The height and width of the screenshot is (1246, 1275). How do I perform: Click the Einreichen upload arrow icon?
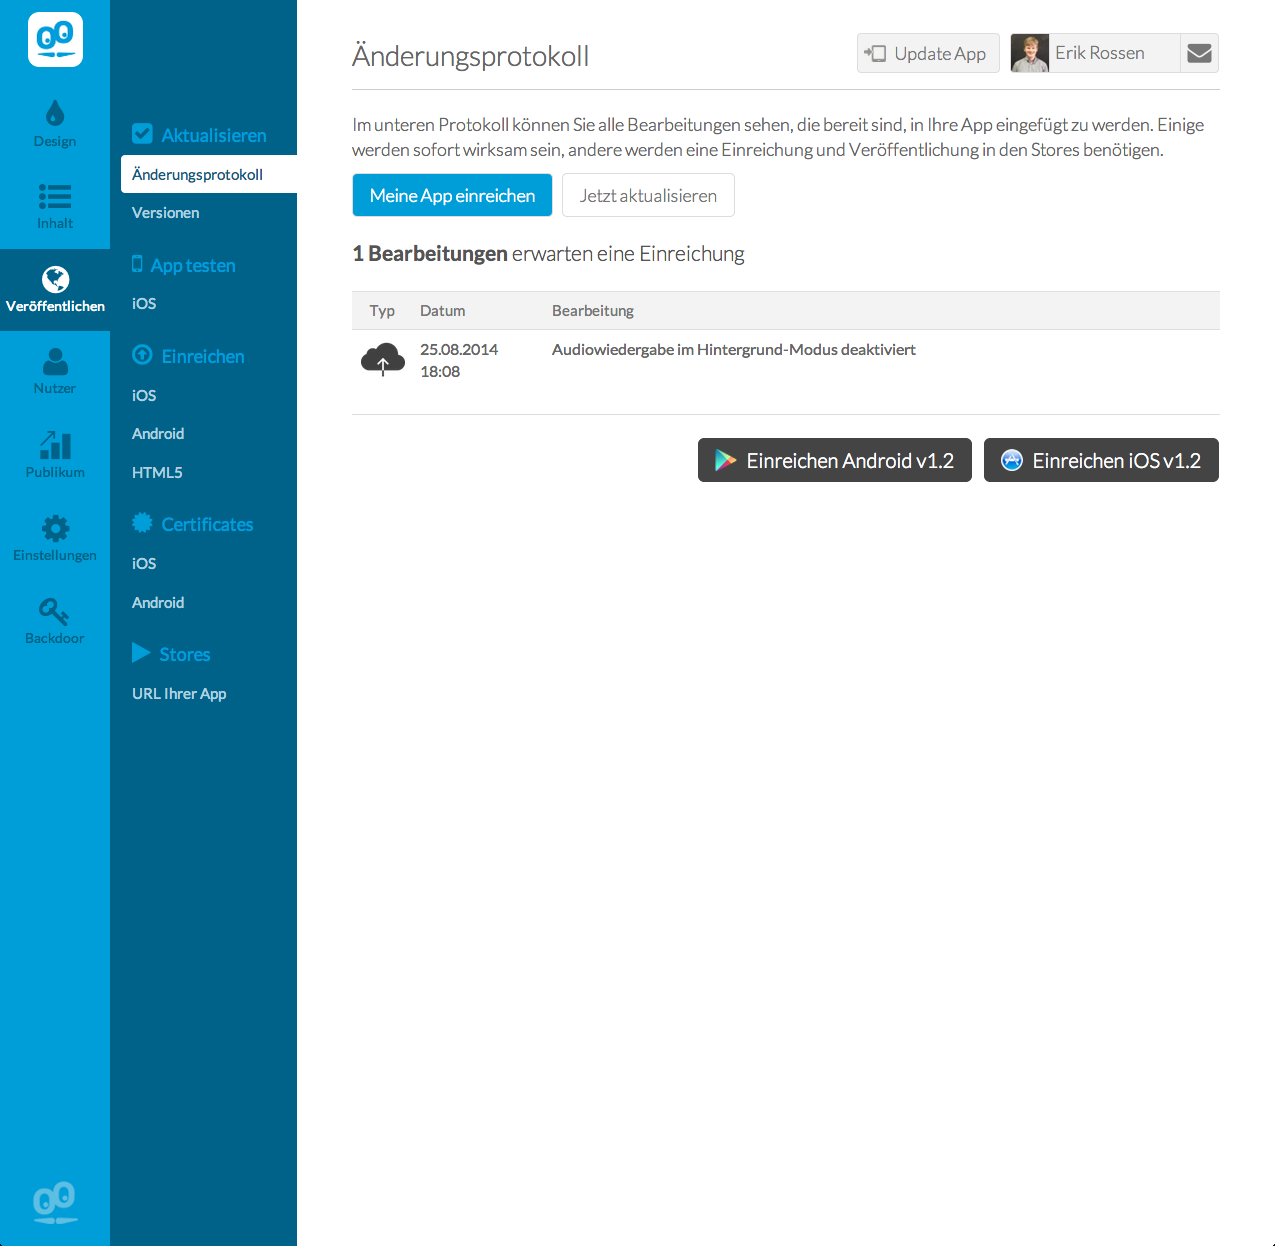pyautogui.click(x=142, y=355)
